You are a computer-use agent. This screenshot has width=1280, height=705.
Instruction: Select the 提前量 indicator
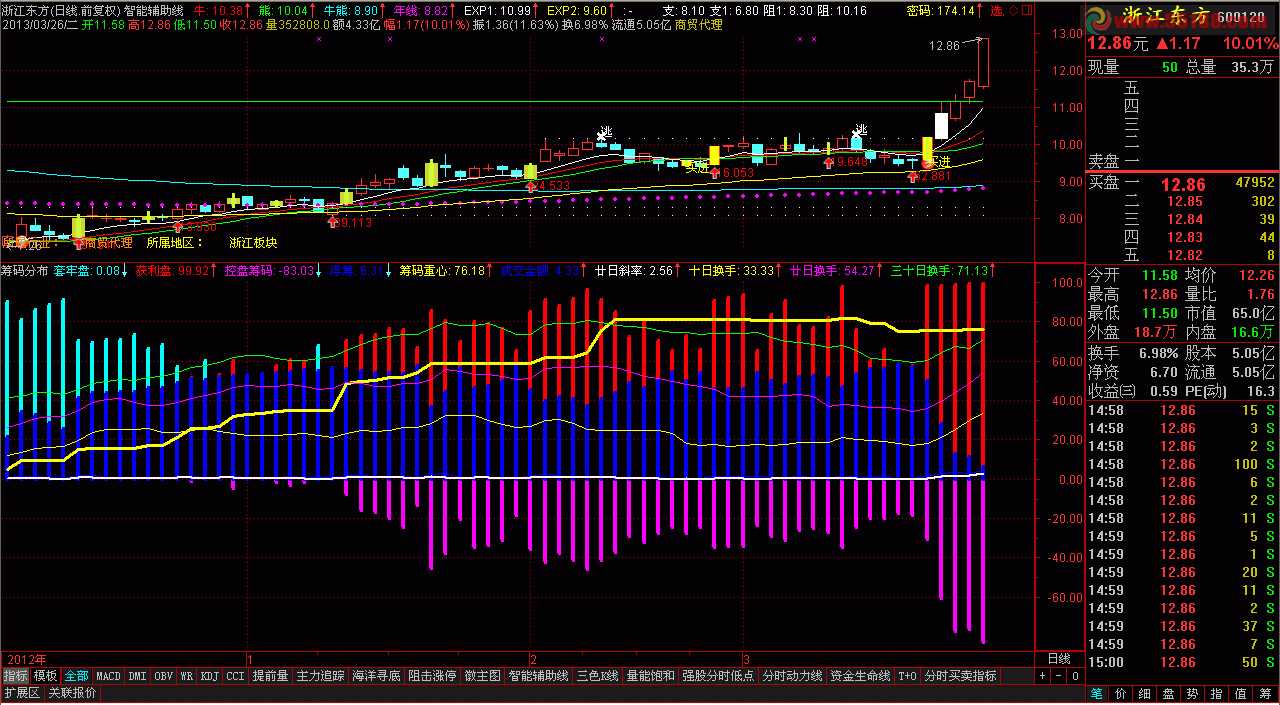pos(270,676)
